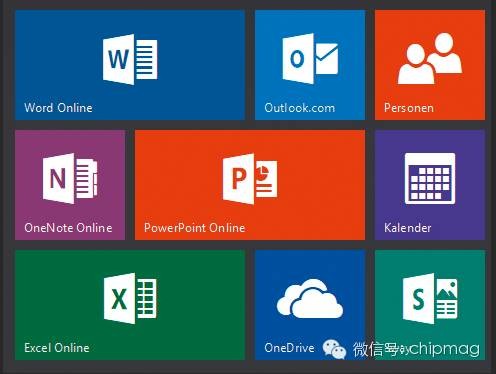Open the Word Online icon

(x=130, y=59)
